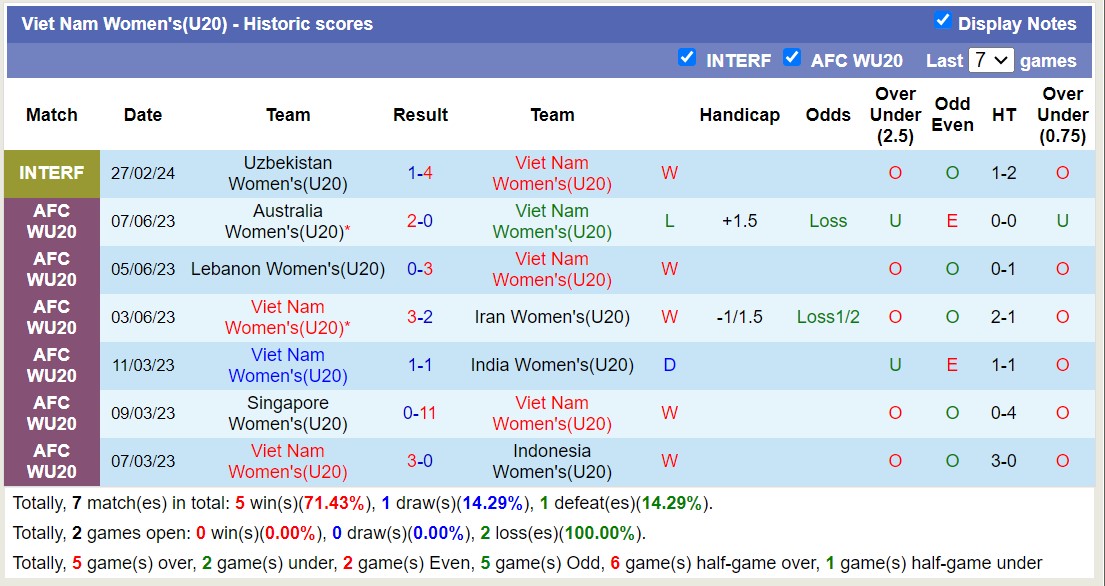Open Iran Women's(U20) team page
The height and width of the screenshot is (586, 1105).
[552, 317]
